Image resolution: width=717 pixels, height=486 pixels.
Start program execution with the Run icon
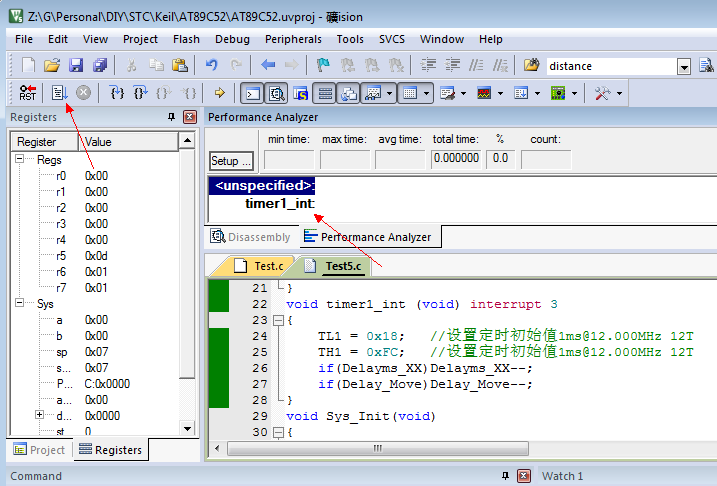[x=59, y=93]
